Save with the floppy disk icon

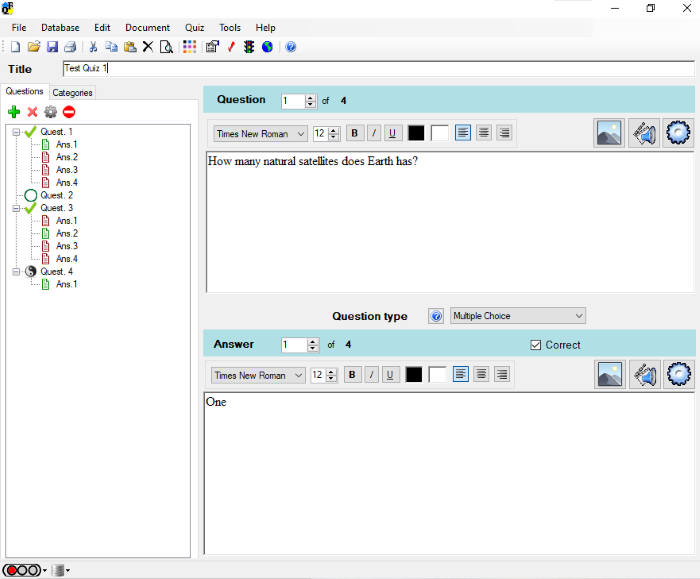52,47
